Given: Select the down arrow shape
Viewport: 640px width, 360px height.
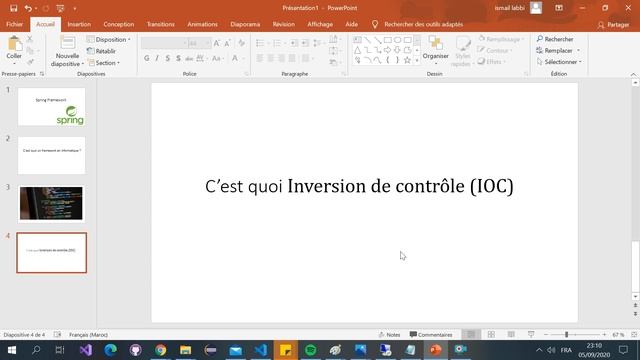Looking at the screenshot, I should tap(398, 50).
